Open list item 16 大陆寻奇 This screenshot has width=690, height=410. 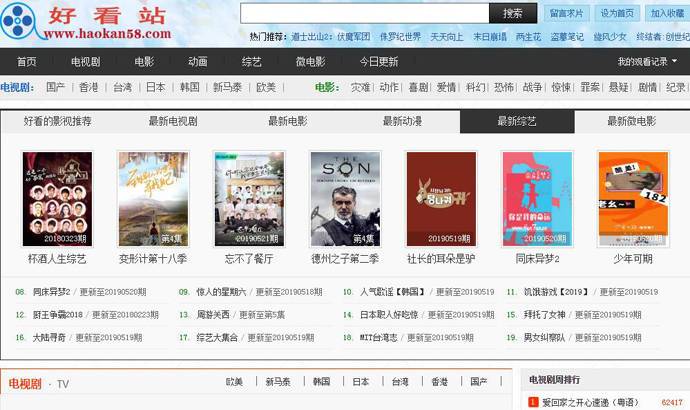click(49, 337)
